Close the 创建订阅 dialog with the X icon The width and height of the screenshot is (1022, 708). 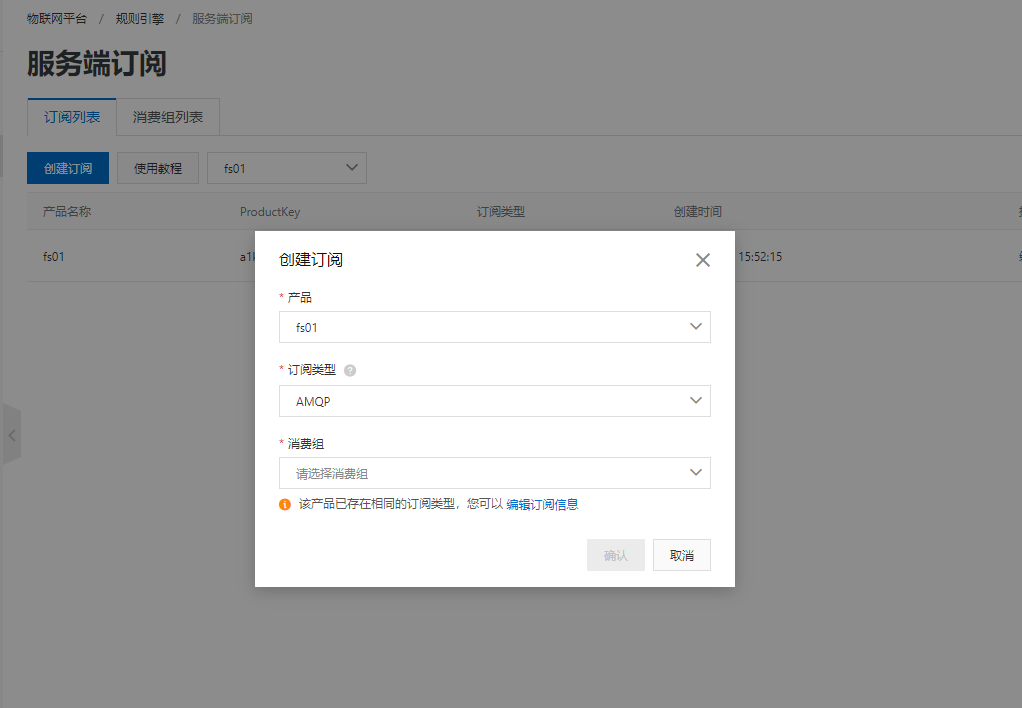point(702,260)
